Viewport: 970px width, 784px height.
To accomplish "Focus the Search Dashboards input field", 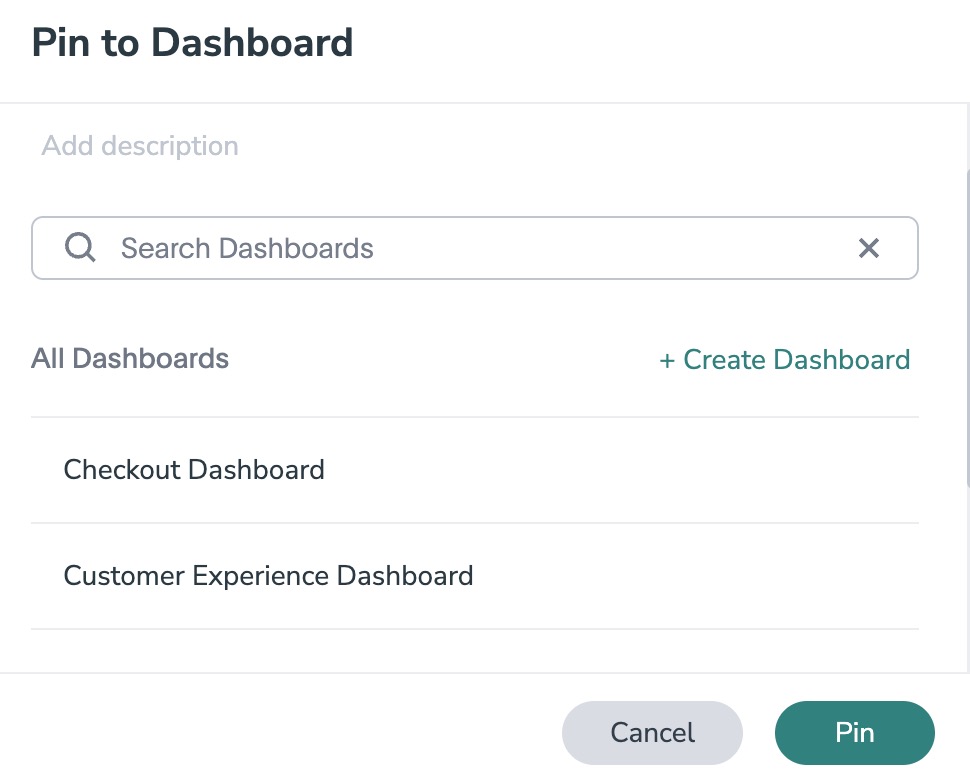I will pos(480,248).
